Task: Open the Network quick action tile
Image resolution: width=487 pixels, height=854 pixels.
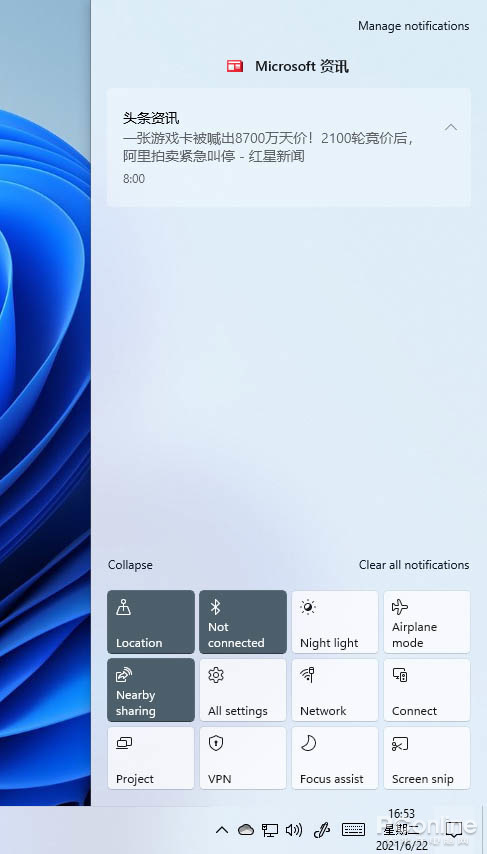Action: pyautogui.click(x=335, y=690)
